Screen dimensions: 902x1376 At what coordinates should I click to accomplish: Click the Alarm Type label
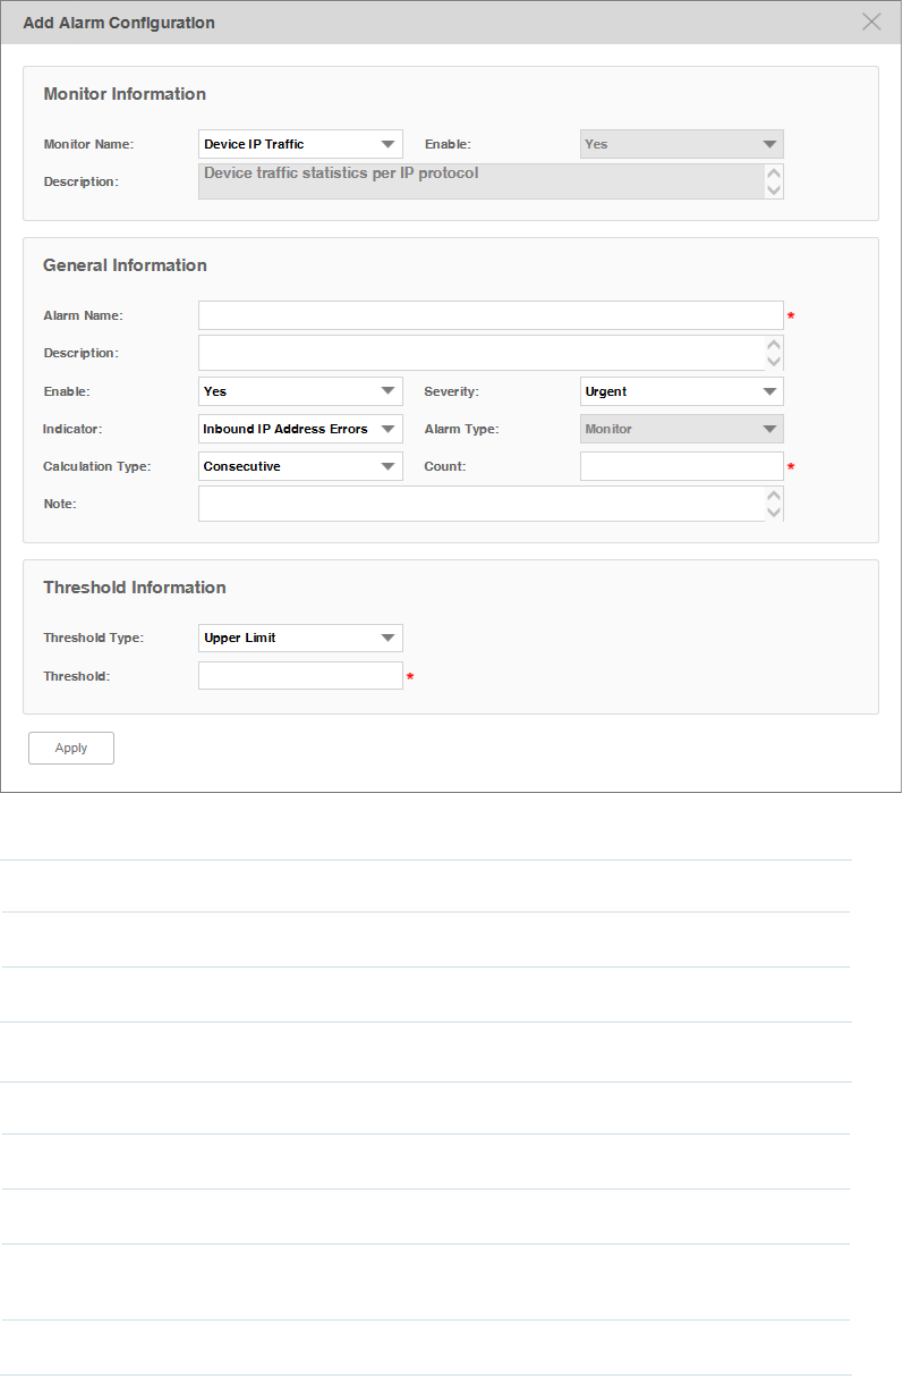461,429
